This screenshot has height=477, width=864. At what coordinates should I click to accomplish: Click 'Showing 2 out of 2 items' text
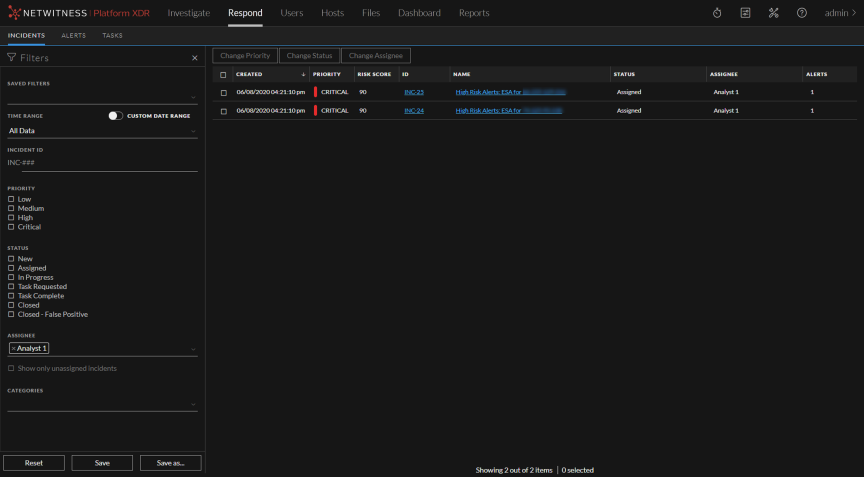pyautogui.click(x=514, y=470)
